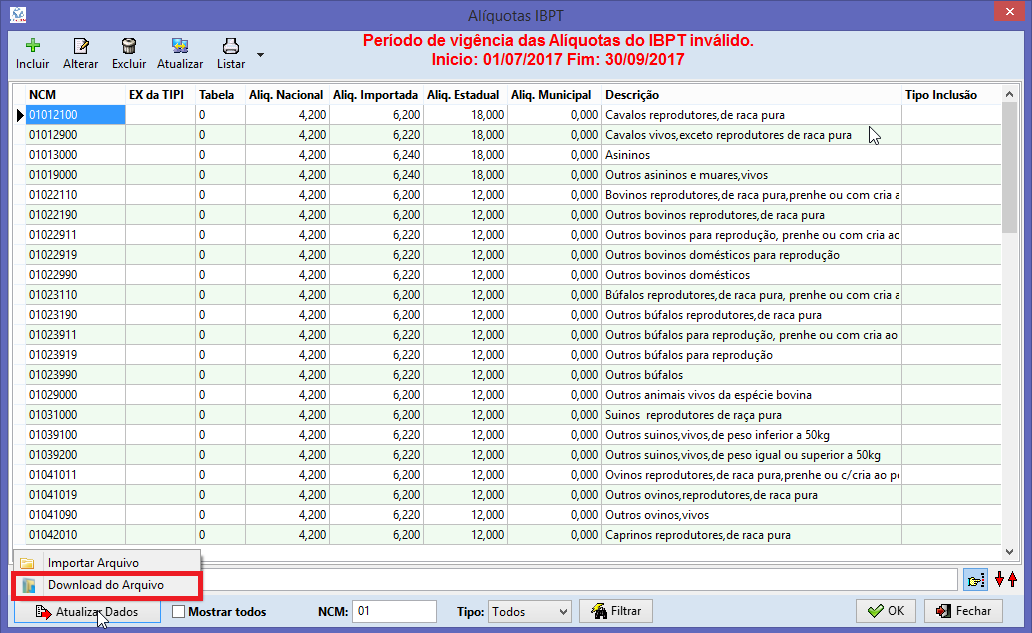The image size is (1032, 633).
Task: Click the Atualizar toolbar icon
Action: click(180, 46)
